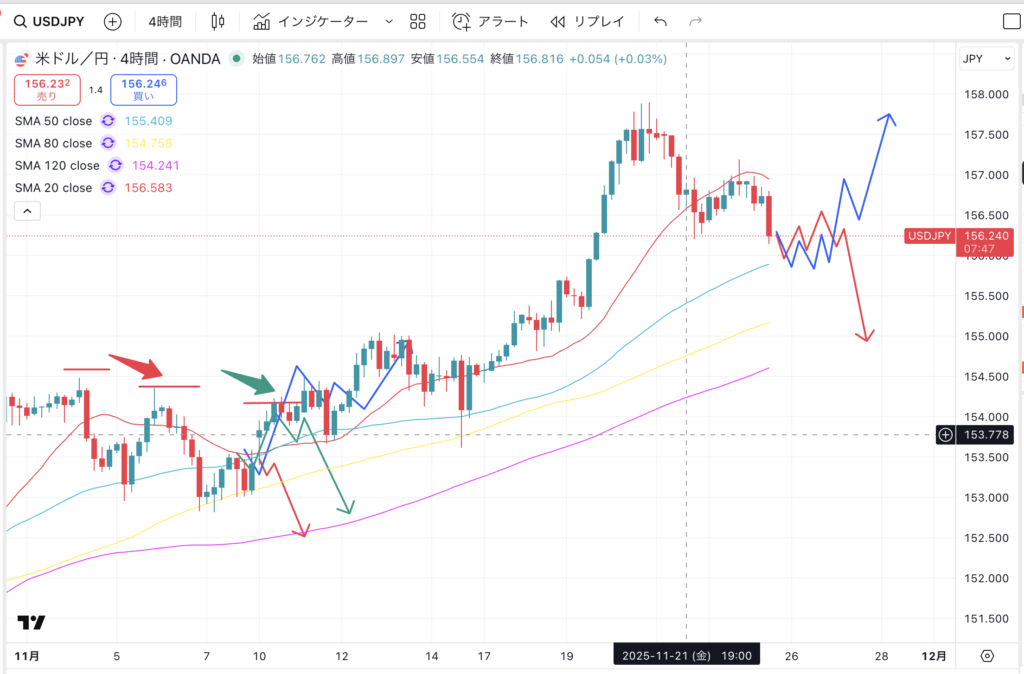Image resolution: width=1024 pixels, height=674 pixels.
Task: Open the インジケーター indicators menu
Action: pos(311,21)
